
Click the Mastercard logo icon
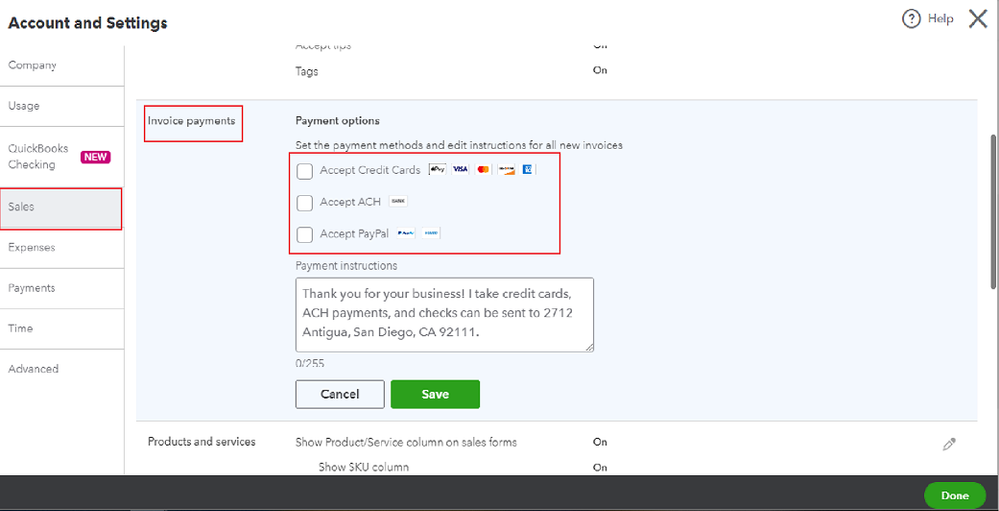pyautogui.click(x=483, y=170)
